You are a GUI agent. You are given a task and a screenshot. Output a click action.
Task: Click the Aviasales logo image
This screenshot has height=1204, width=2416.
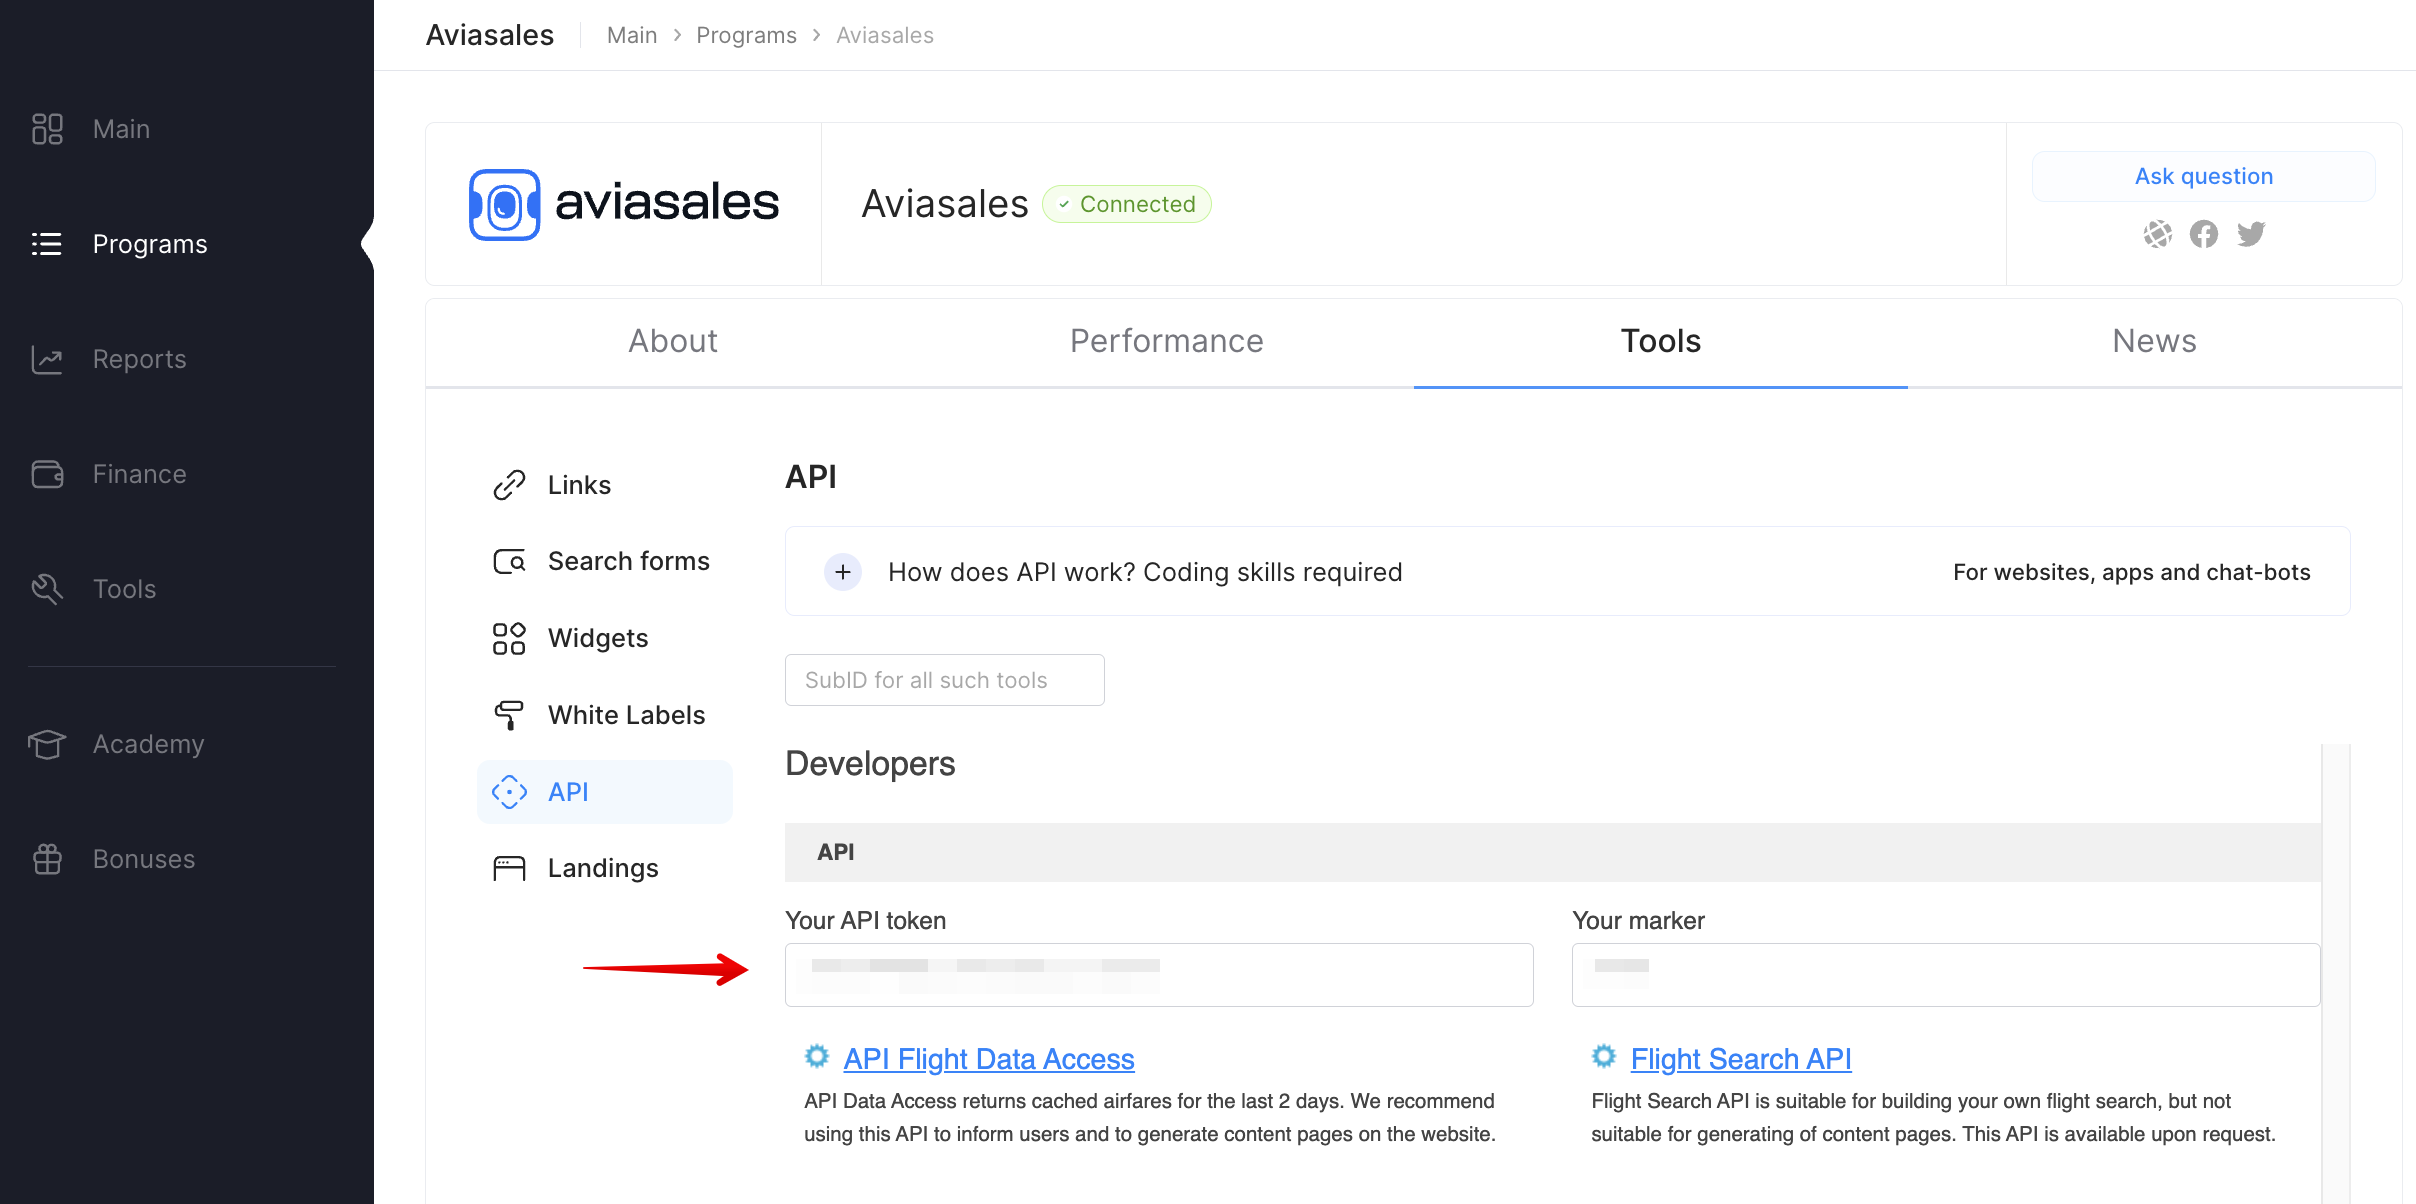pyautogui.click(x=624, y=204)
